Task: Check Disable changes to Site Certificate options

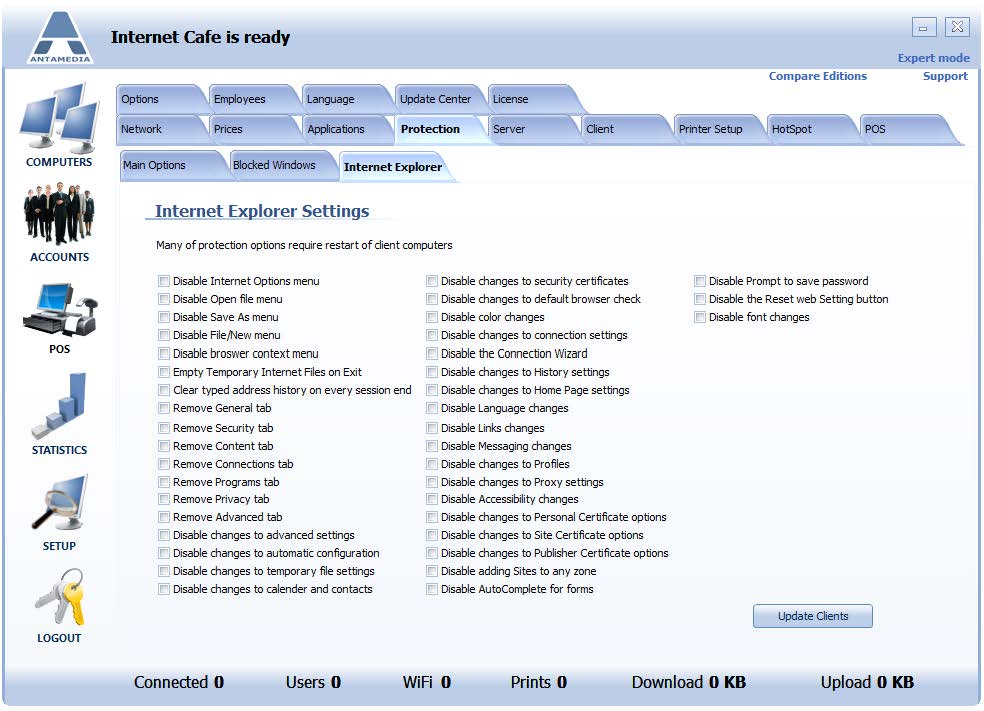Action: coord(432,535)
